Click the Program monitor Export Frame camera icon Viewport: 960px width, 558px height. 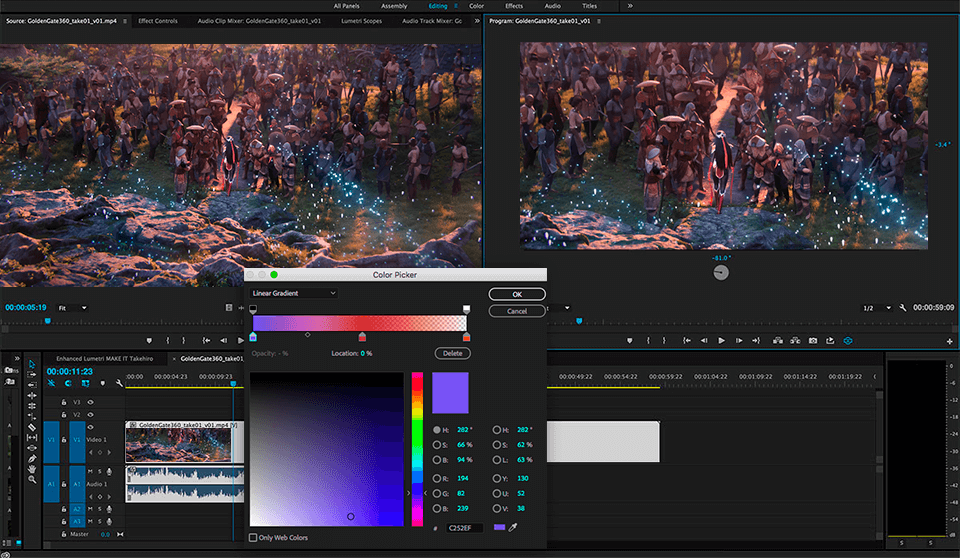tap(812, 341)
